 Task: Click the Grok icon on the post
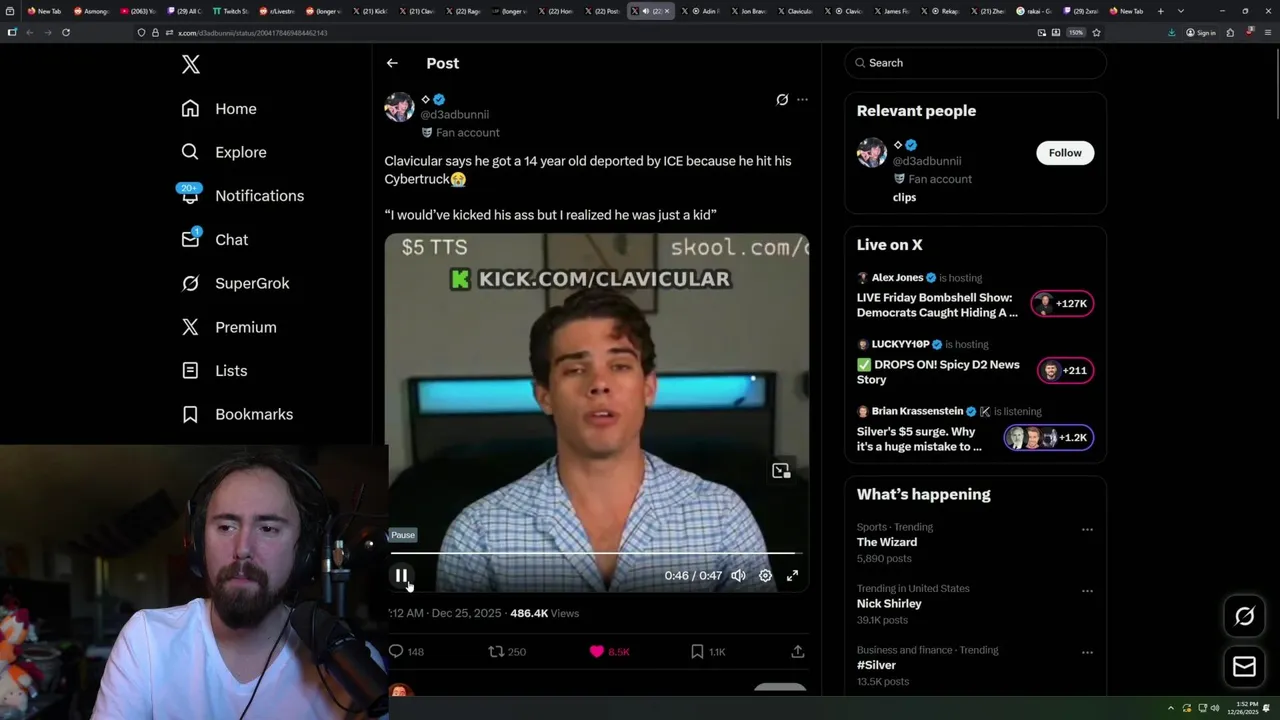(782, 100)
